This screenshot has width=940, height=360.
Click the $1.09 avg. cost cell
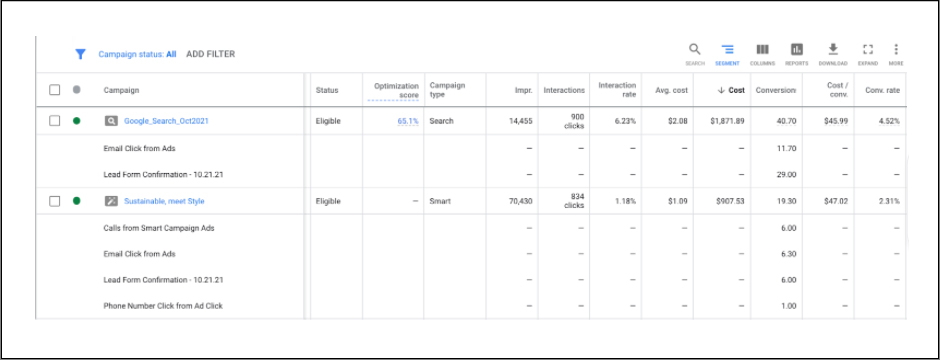(x=678, y=201)
